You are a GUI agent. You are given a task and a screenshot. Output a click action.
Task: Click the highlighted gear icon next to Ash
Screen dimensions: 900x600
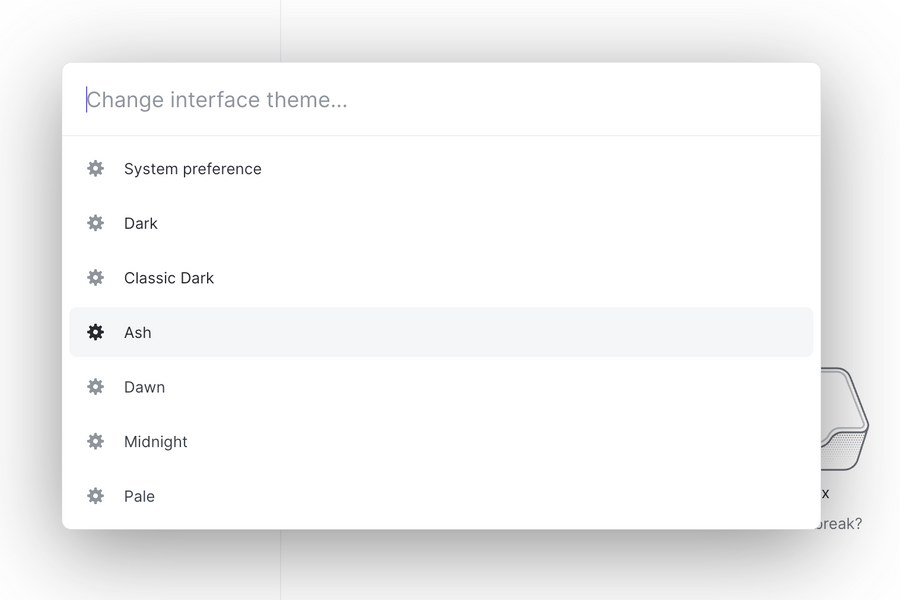point(95,332)
